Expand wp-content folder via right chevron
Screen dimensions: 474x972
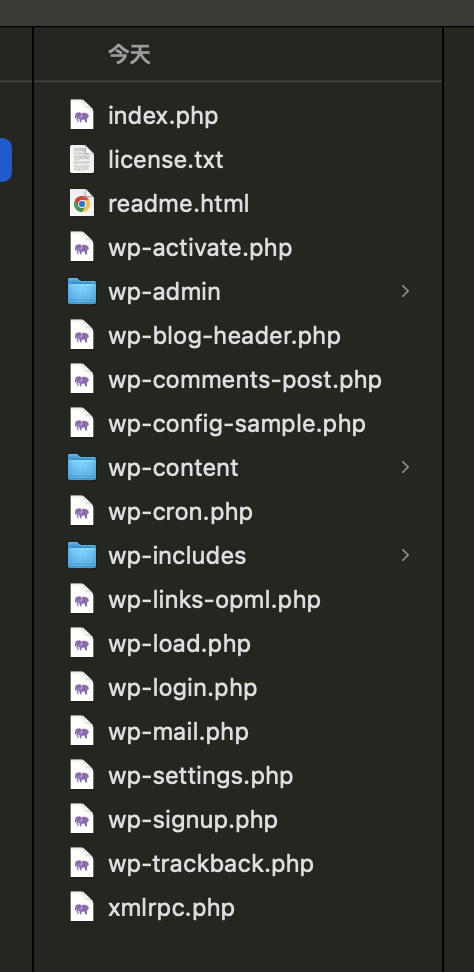pyautogui.click(x=405, y=467)
